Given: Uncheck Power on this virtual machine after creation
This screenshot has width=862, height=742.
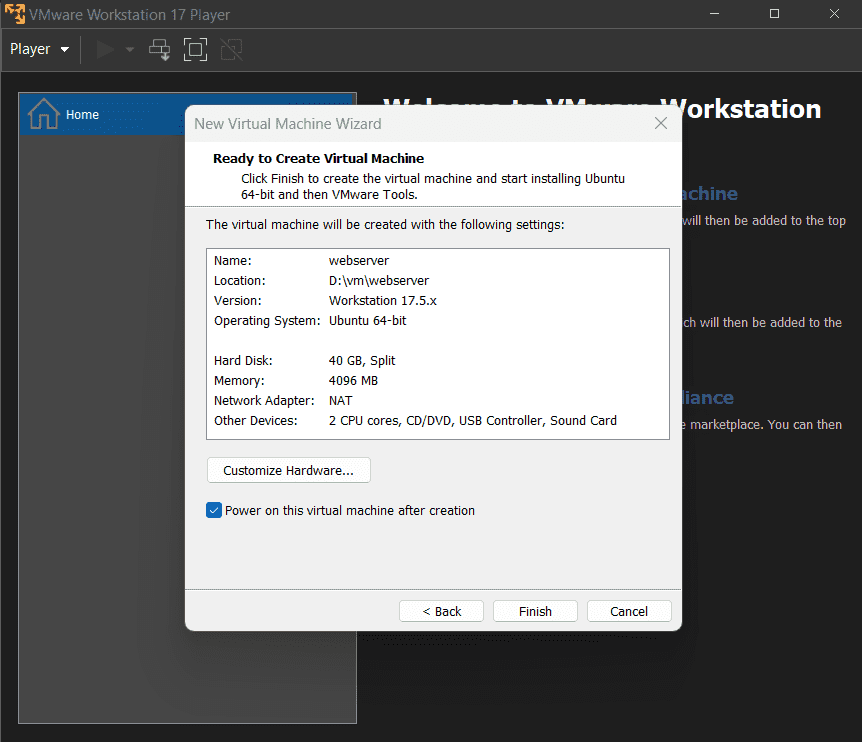Looking at the screenshot, I should pyautogui.click(x=214, y=510).
